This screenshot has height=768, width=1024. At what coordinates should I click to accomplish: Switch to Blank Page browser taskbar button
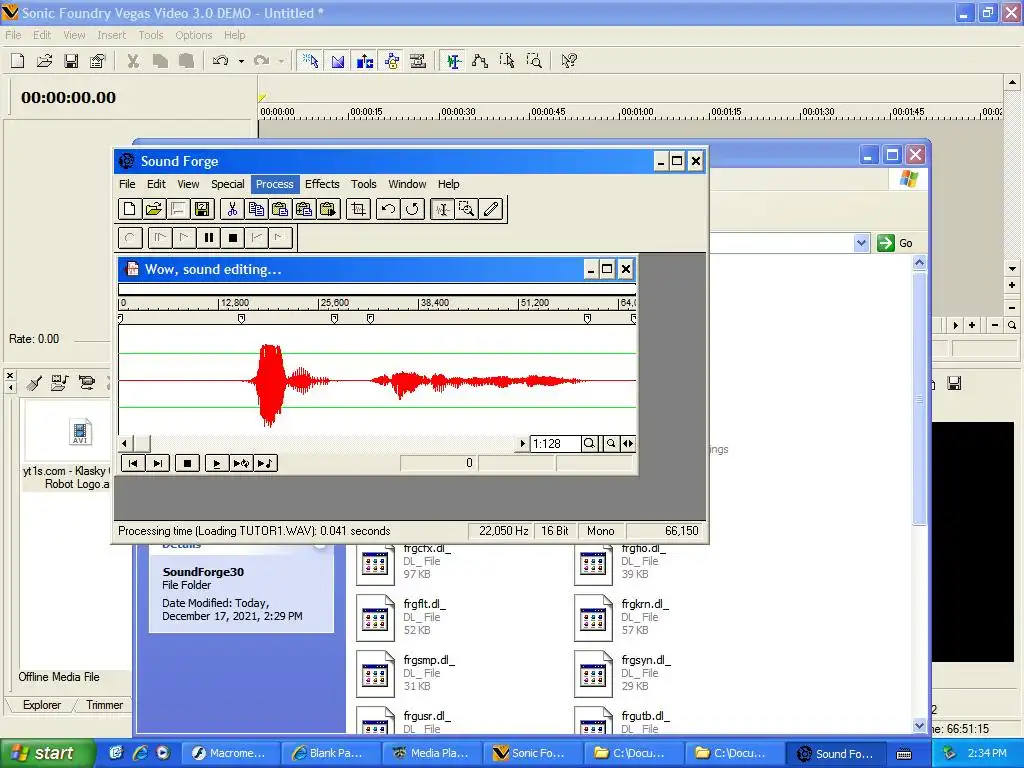pyautogui.click(x=330, y=754)
